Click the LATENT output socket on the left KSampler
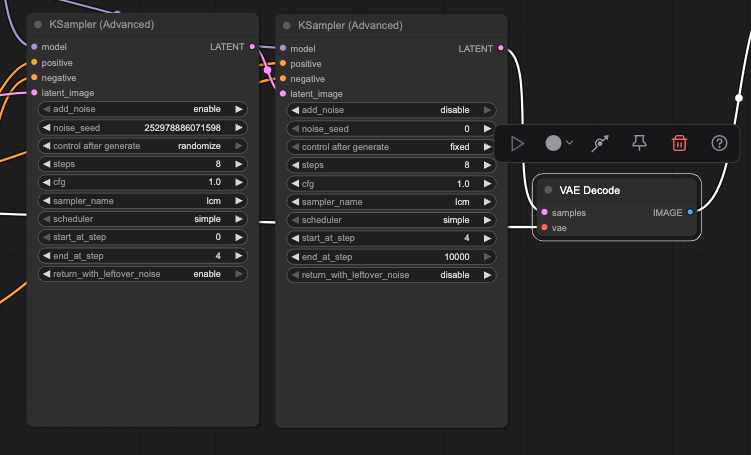This screenshot has width=751, height=455. tap(252, 46)
